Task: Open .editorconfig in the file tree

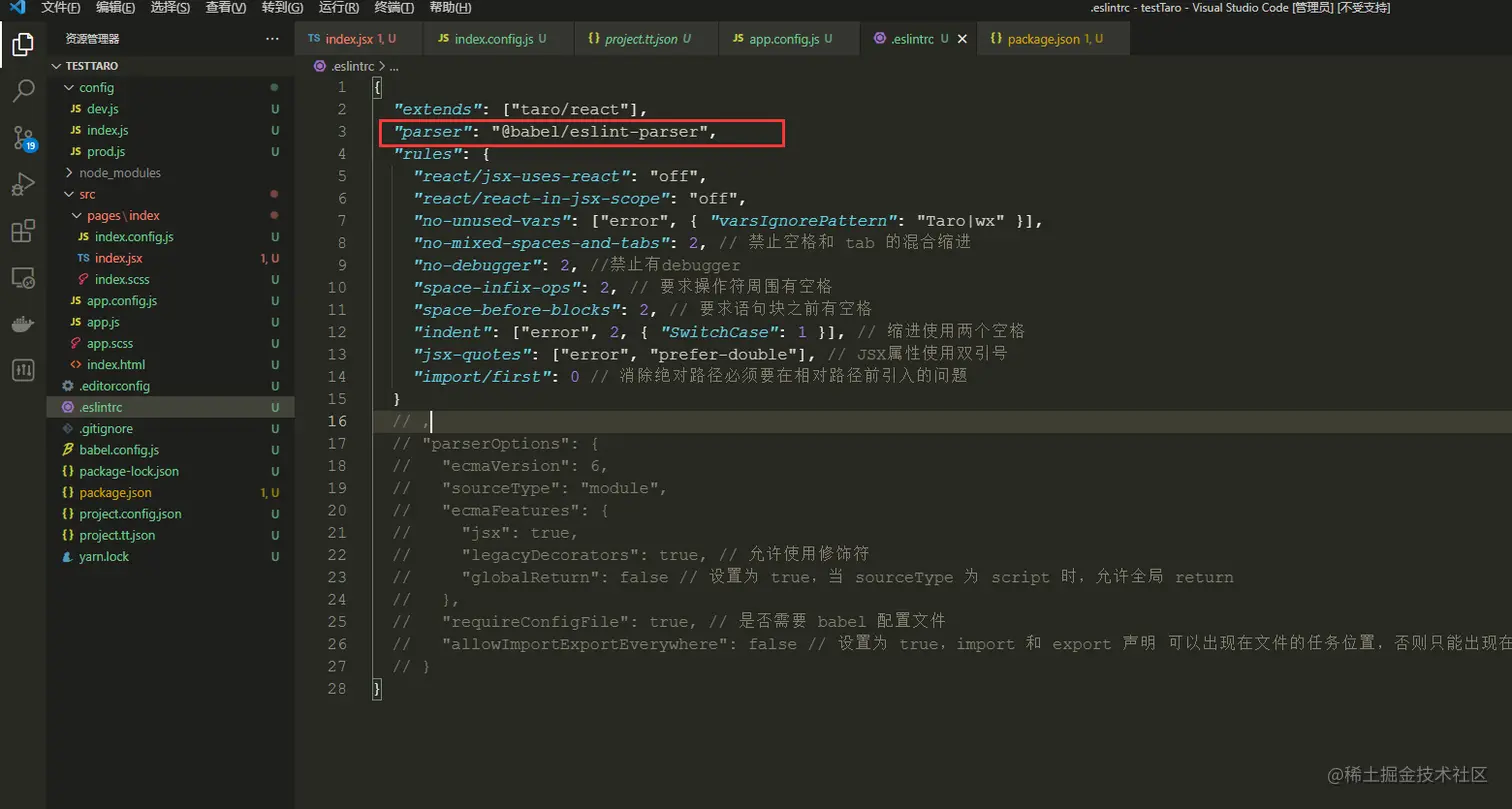Action: coord(170,386)
